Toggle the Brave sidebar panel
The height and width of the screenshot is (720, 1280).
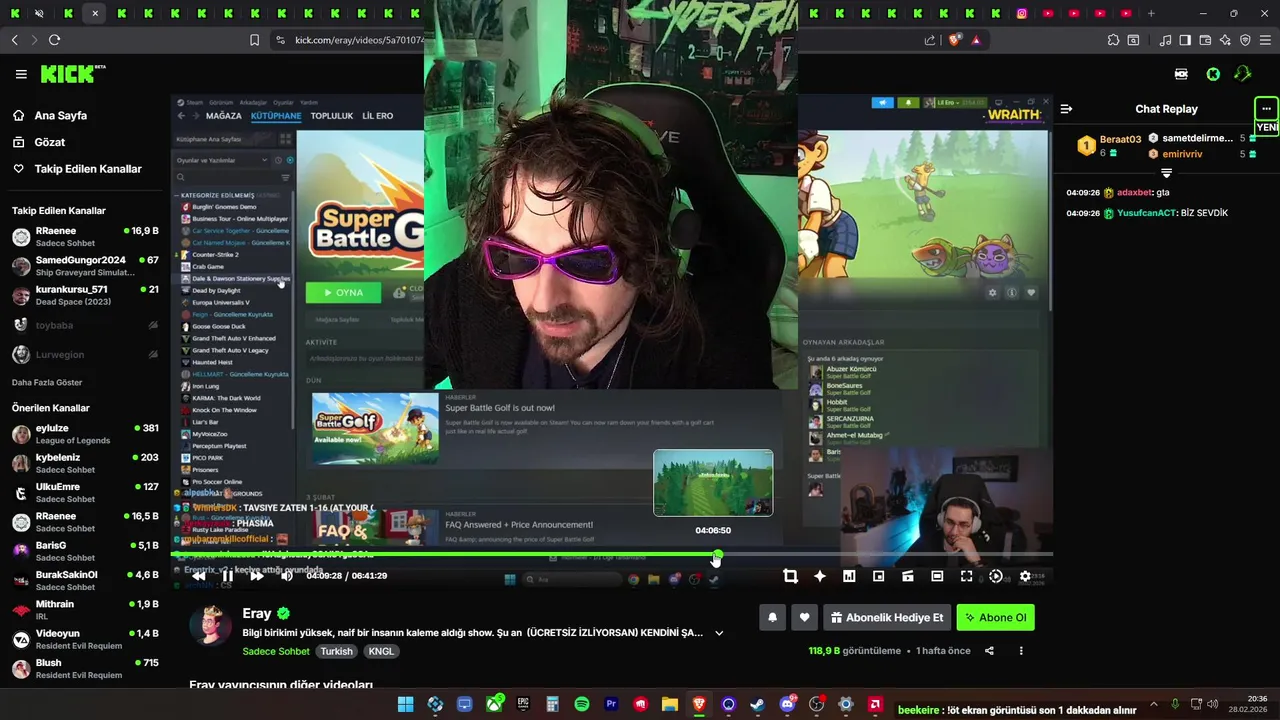pyautogui.click(x=1185, y=40)
